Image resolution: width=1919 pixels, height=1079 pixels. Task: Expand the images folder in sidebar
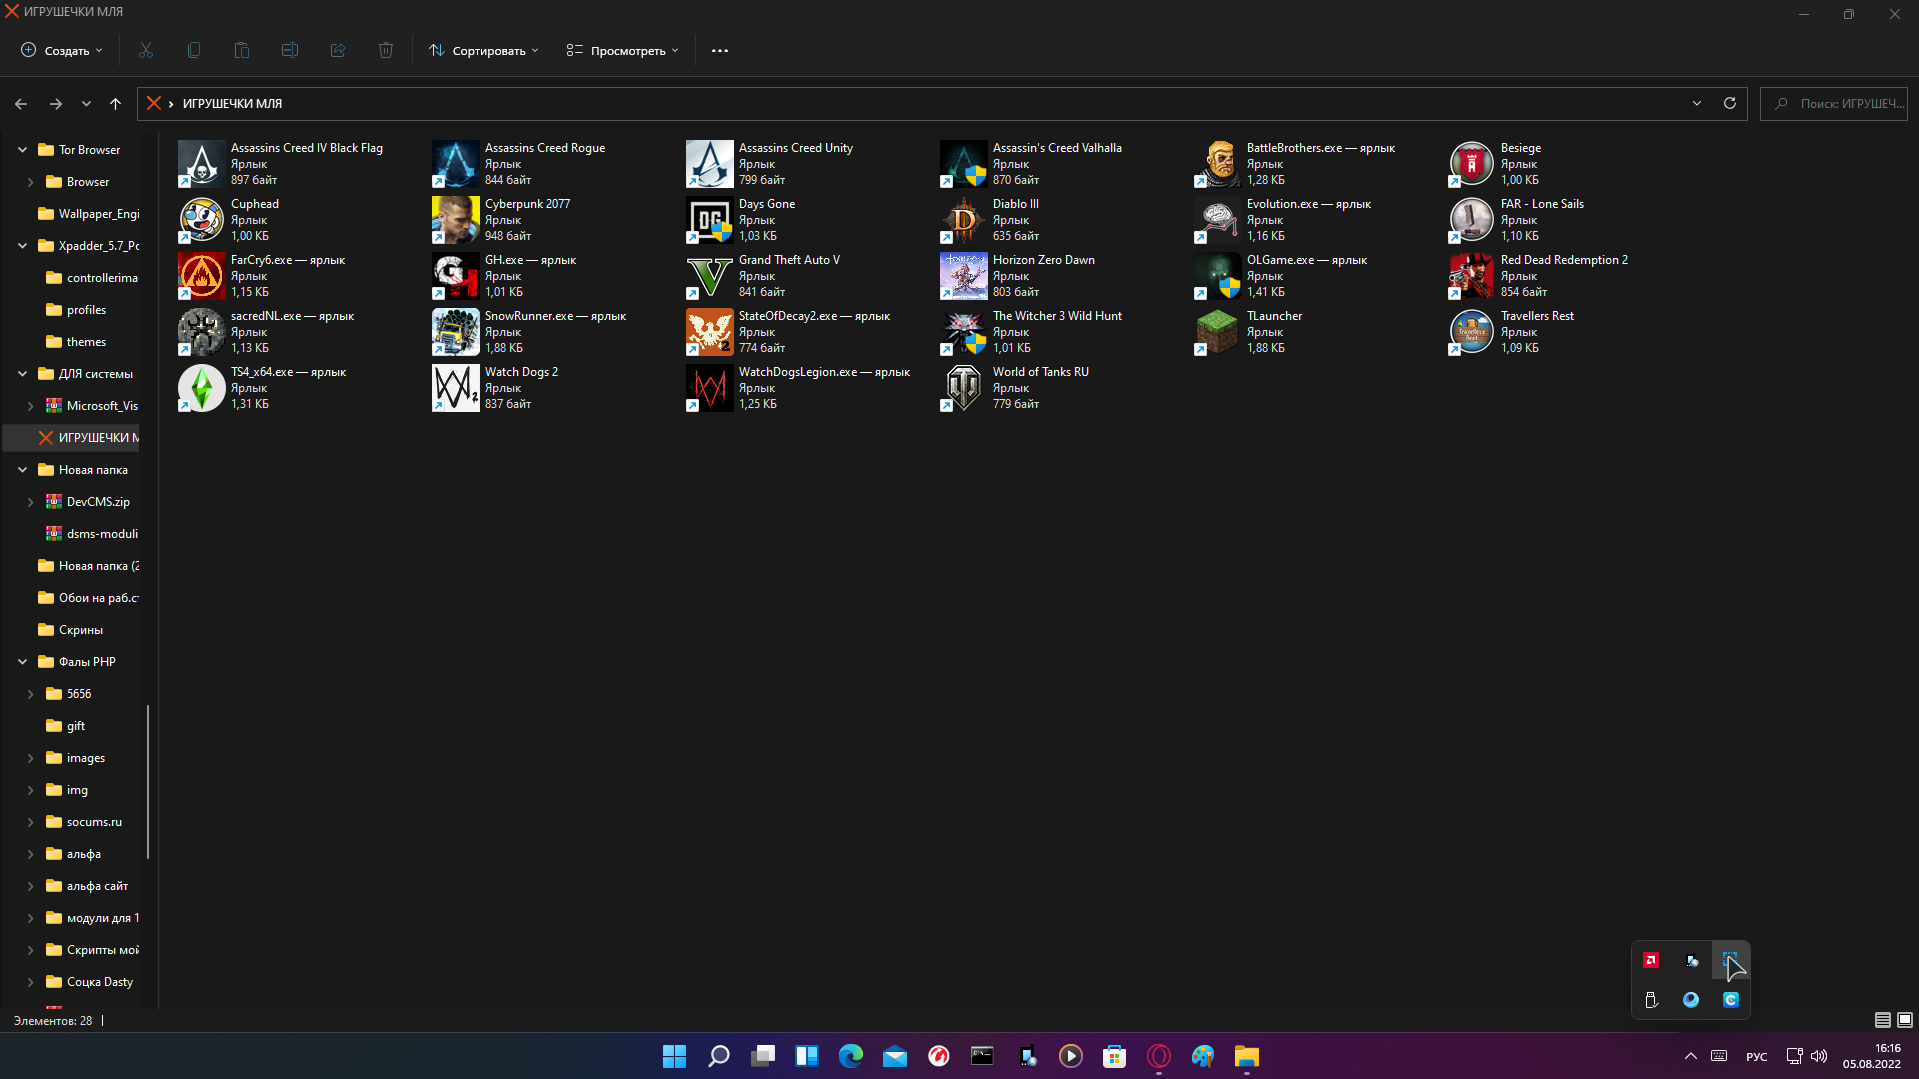pyautogui.click(x=30, y=758)
